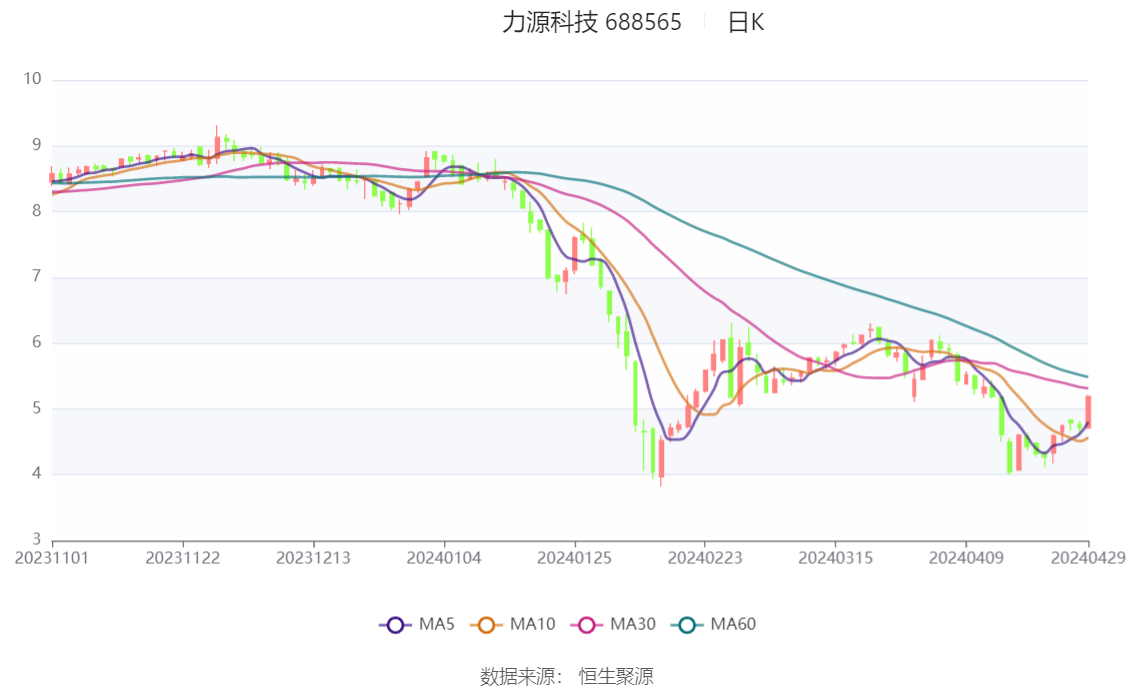Click the 20240125 x-axis date label

[x=574, y=558]
